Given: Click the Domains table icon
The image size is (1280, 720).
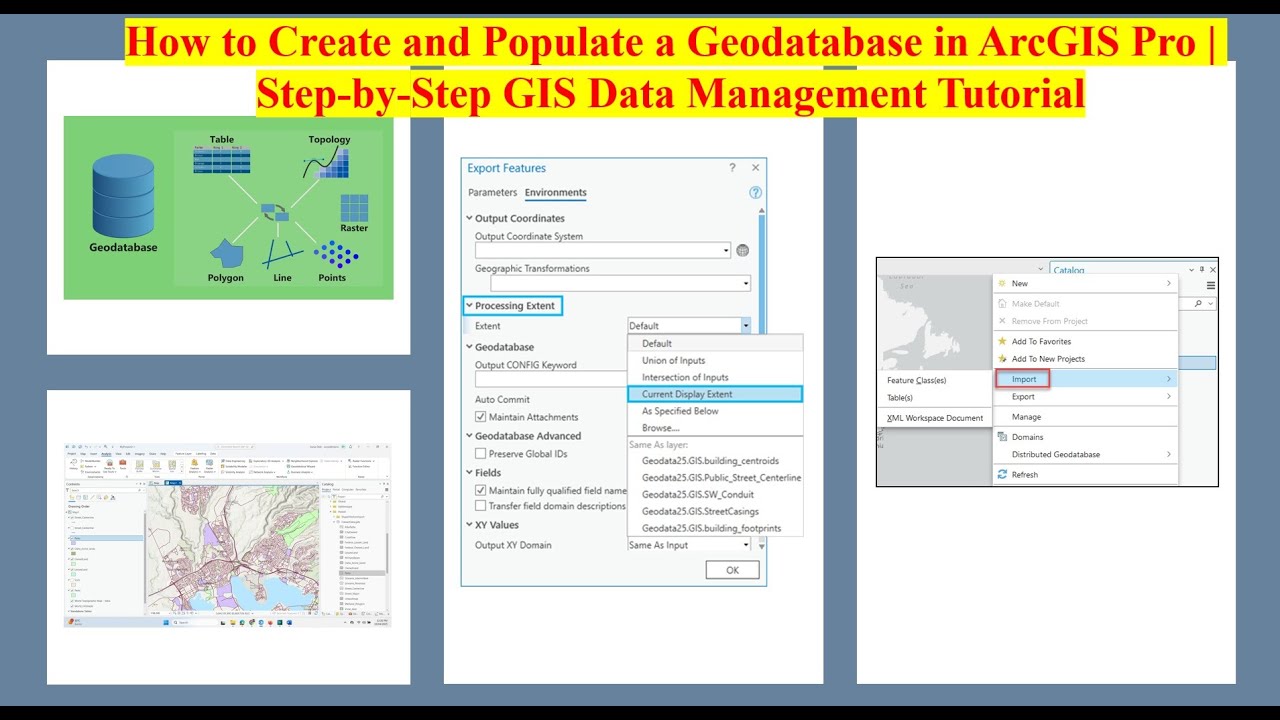Looking at the screenshot, I should coord(1002,437).
